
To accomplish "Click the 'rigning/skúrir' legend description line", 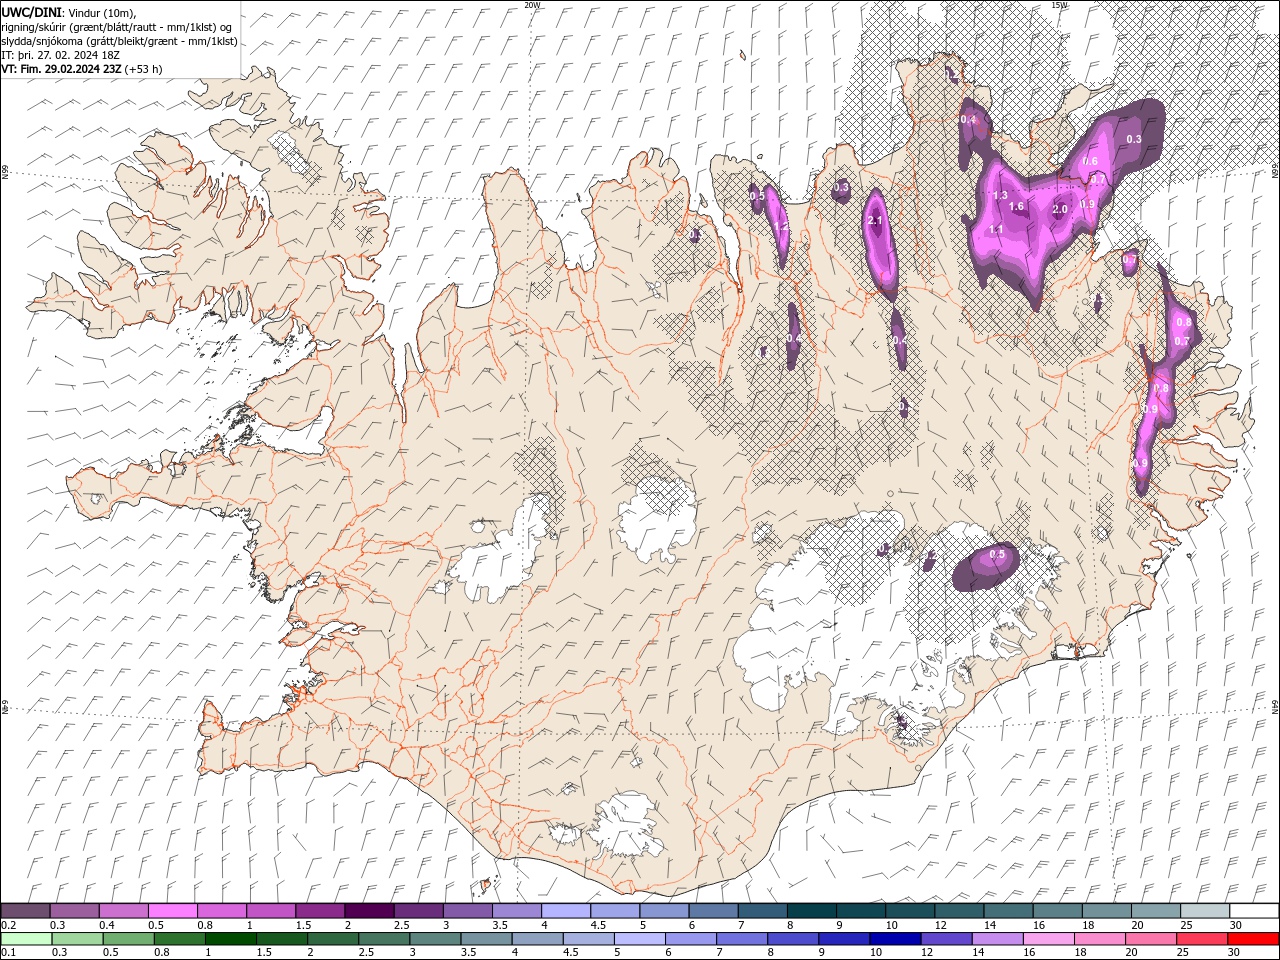I will [x=117, y=26].
